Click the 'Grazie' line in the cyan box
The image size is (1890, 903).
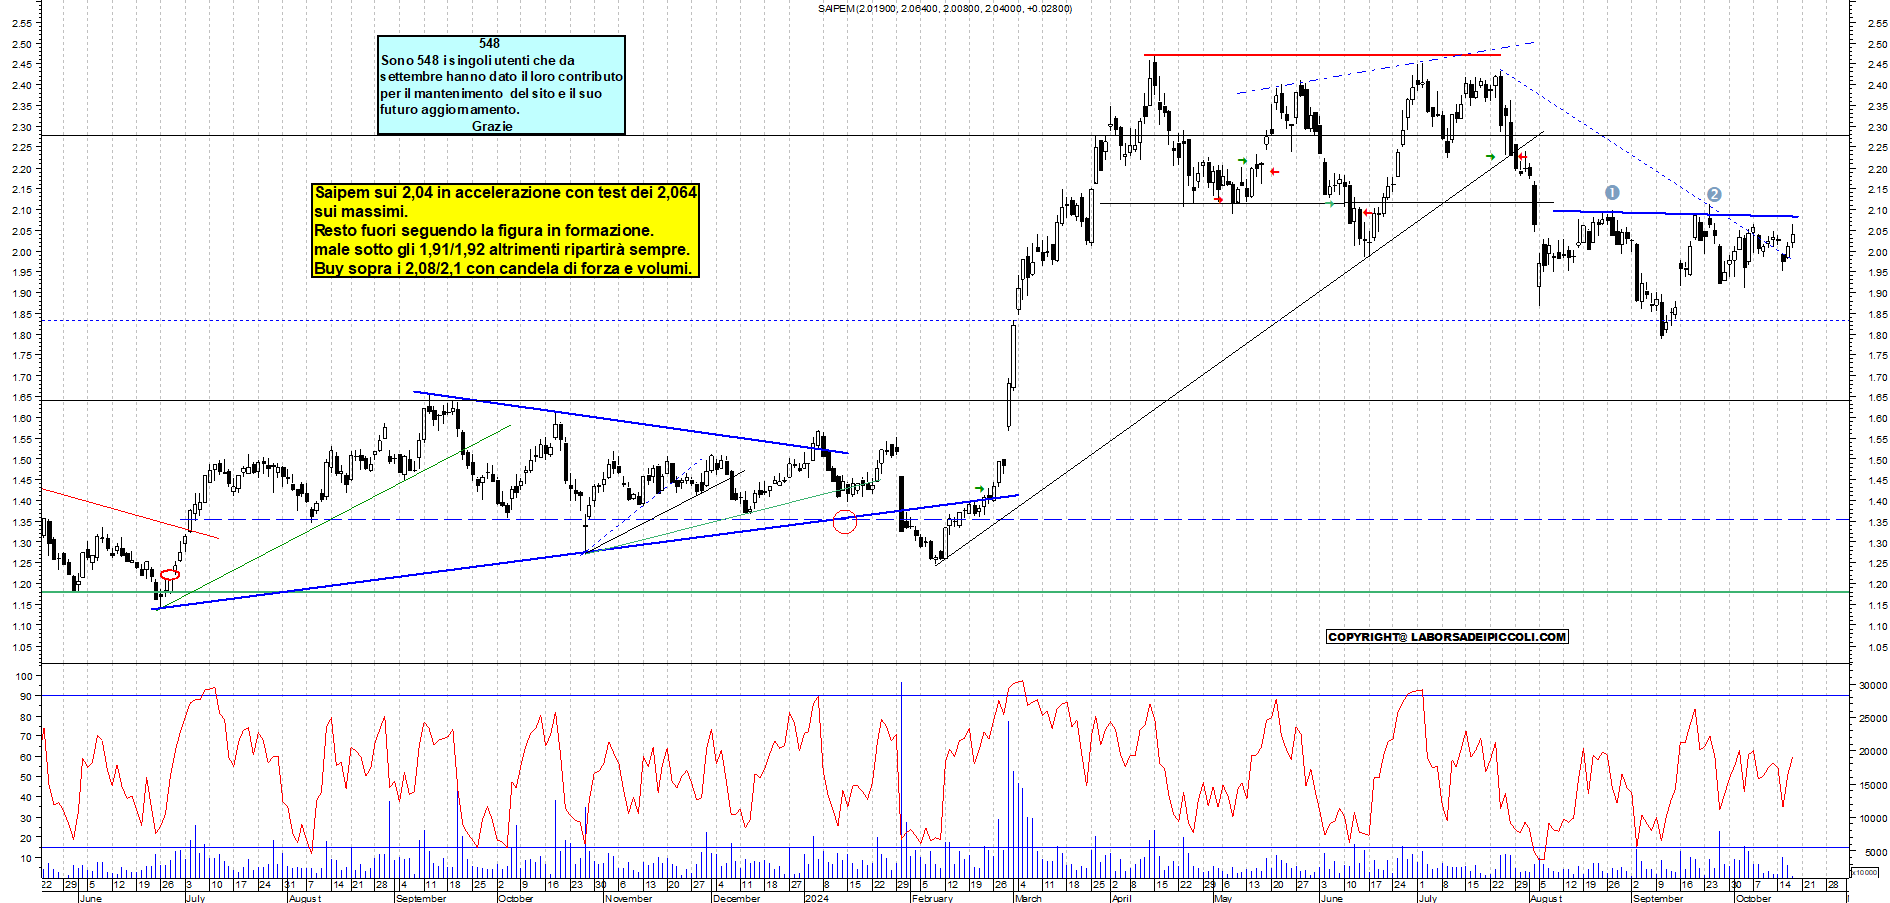click(492, 126)
